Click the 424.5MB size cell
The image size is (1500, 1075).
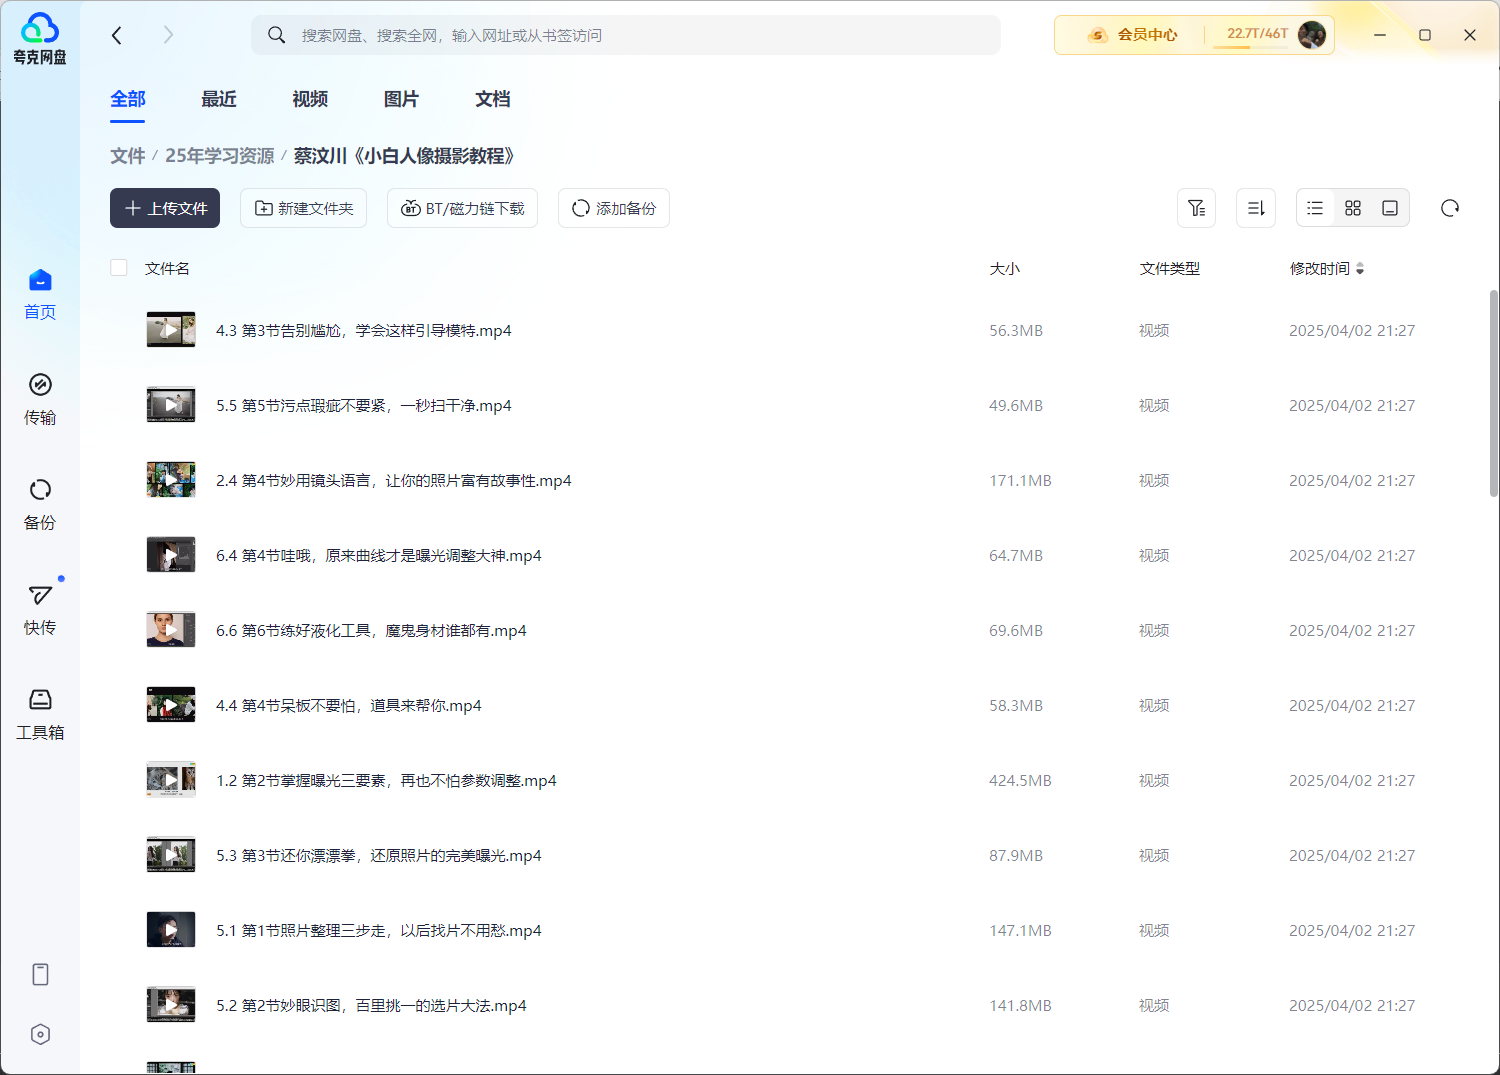click(x=1020, y=781)
